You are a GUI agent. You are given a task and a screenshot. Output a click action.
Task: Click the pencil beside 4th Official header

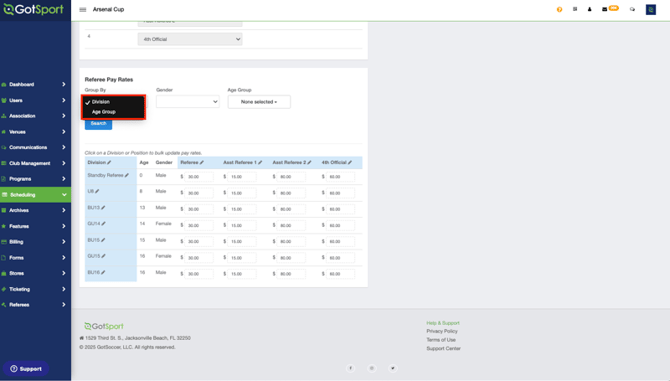(350, 163)
